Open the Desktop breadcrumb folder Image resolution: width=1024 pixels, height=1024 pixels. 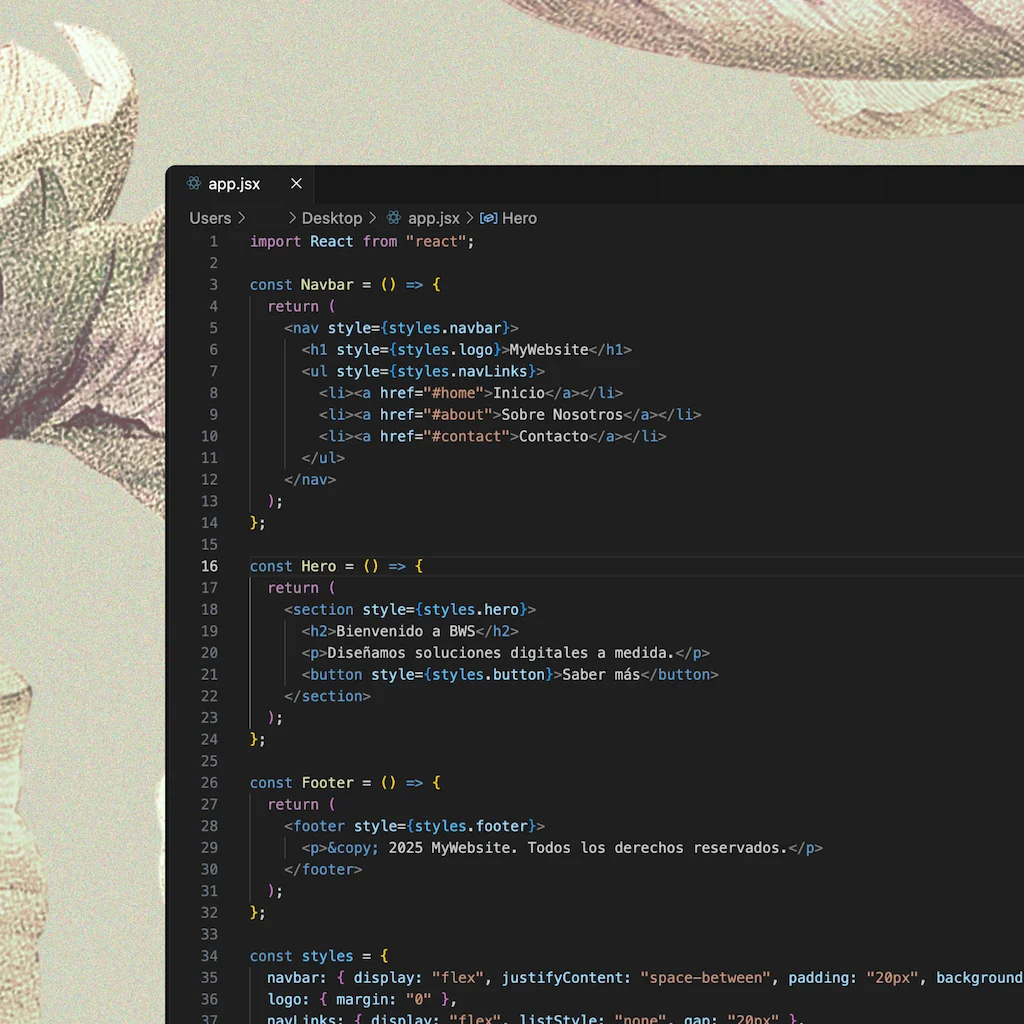[332, 218]
